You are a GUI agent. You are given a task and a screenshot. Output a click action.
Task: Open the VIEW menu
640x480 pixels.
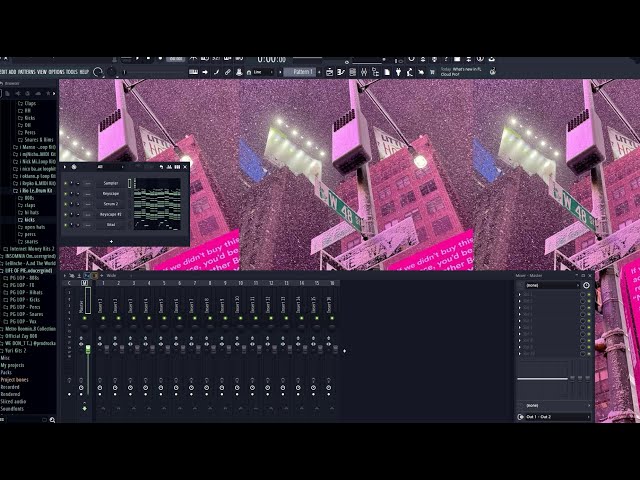(42, 72)
